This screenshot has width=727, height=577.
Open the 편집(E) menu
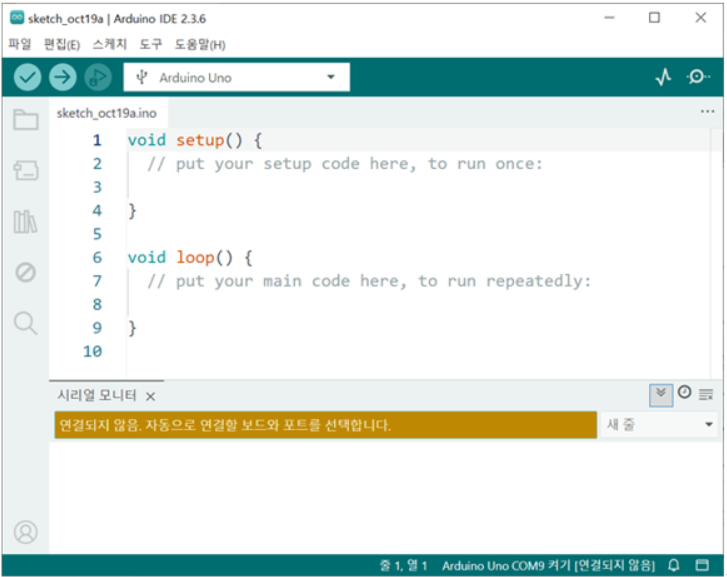[x=62, y=45]
